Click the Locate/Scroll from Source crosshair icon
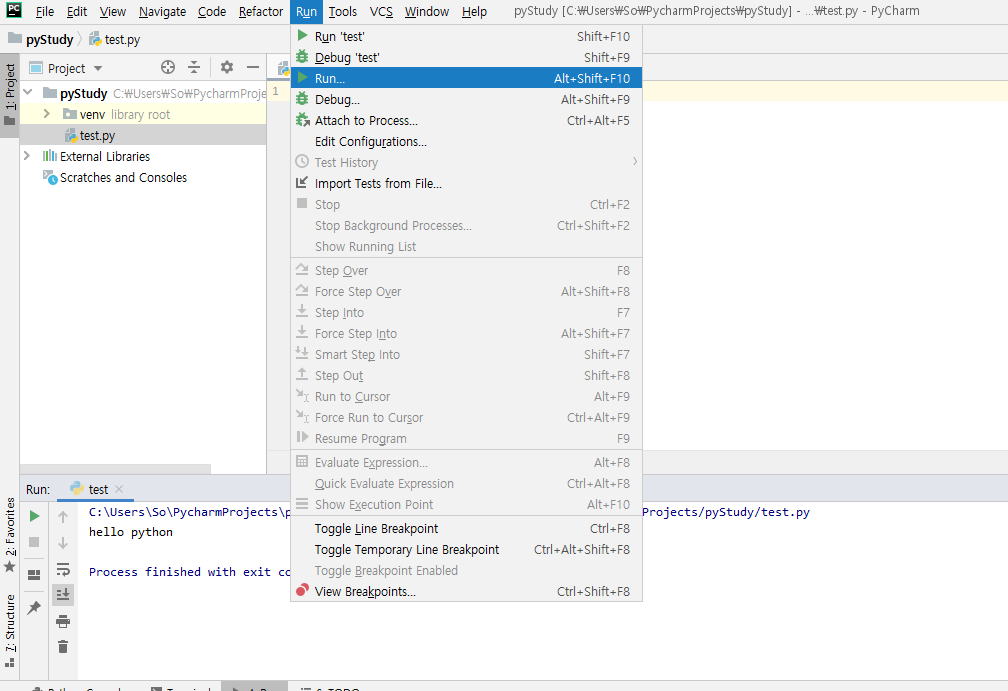 coord(168,67)
